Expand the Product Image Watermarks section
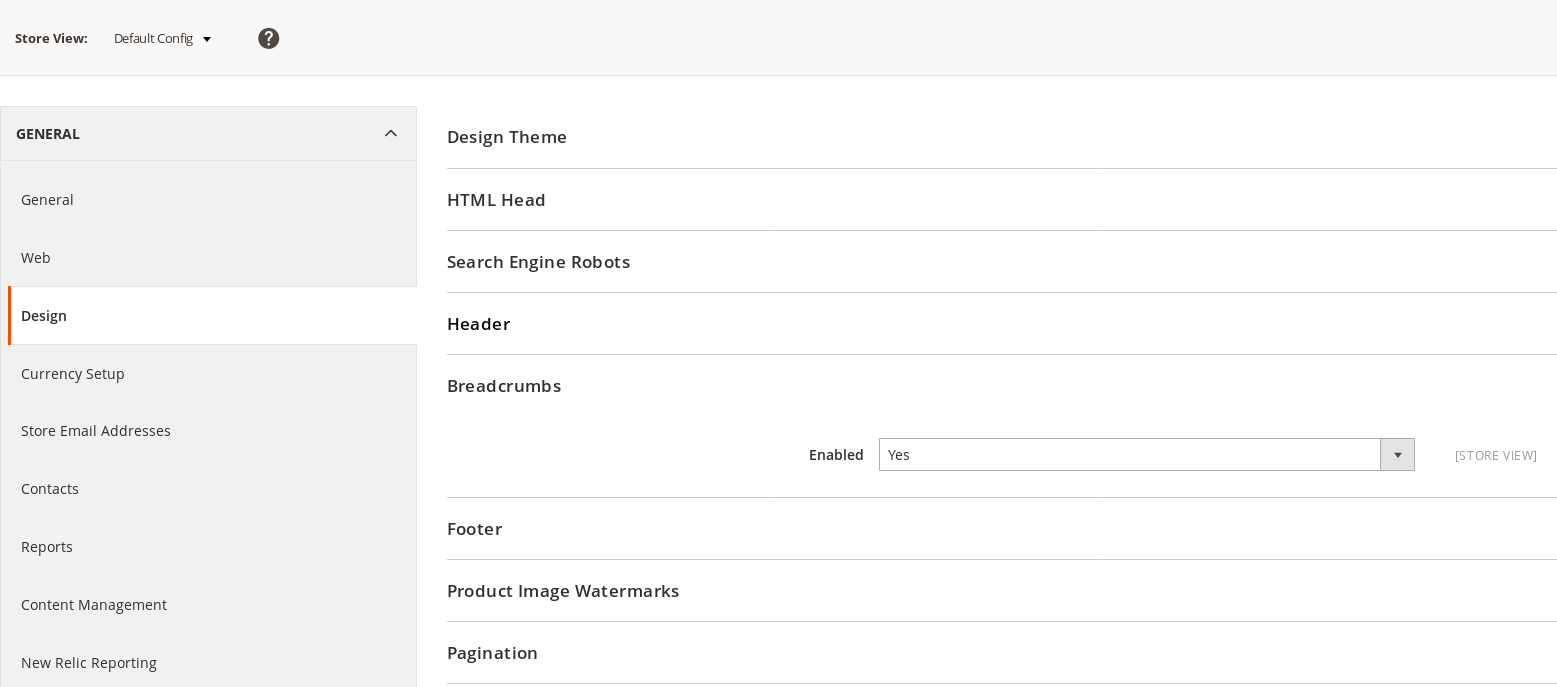 click(563, 591)
